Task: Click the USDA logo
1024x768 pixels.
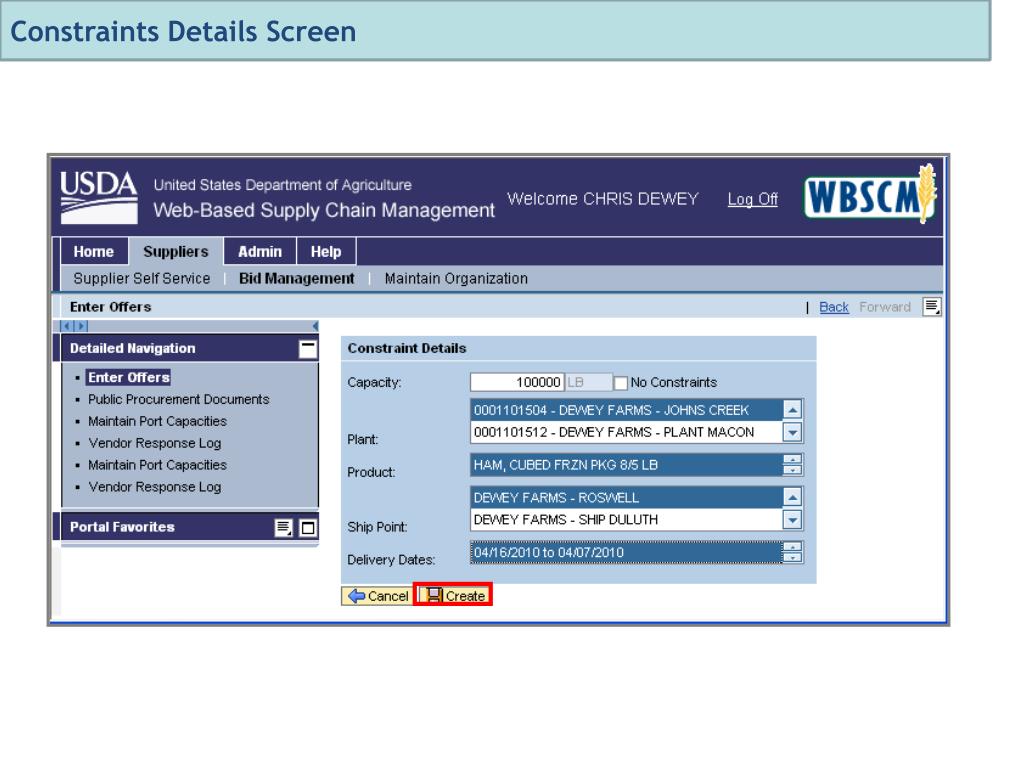Action: click(99, 197)
